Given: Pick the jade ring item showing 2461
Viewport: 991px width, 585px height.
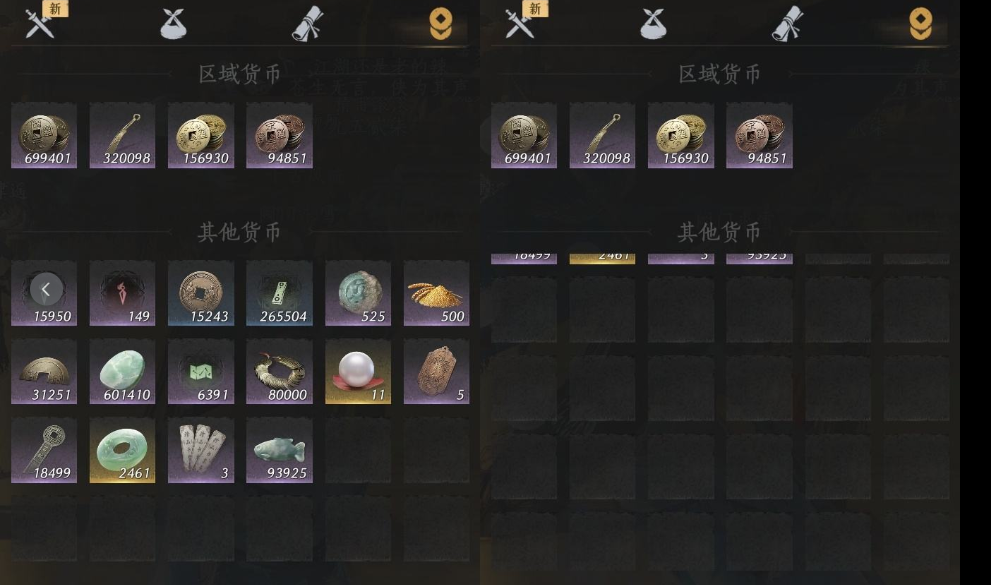Looking at the screenshot, I should 123,450.
